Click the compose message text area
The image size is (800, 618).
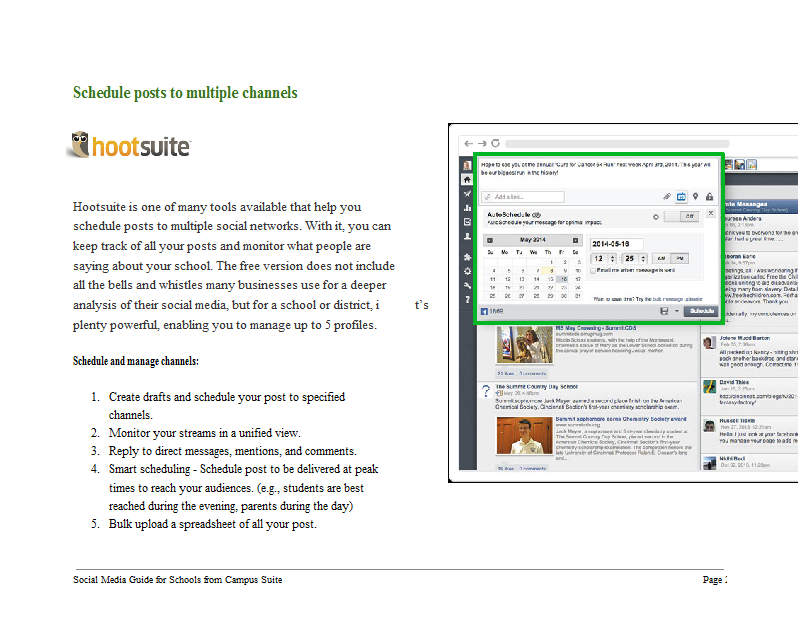pos(598,173)
